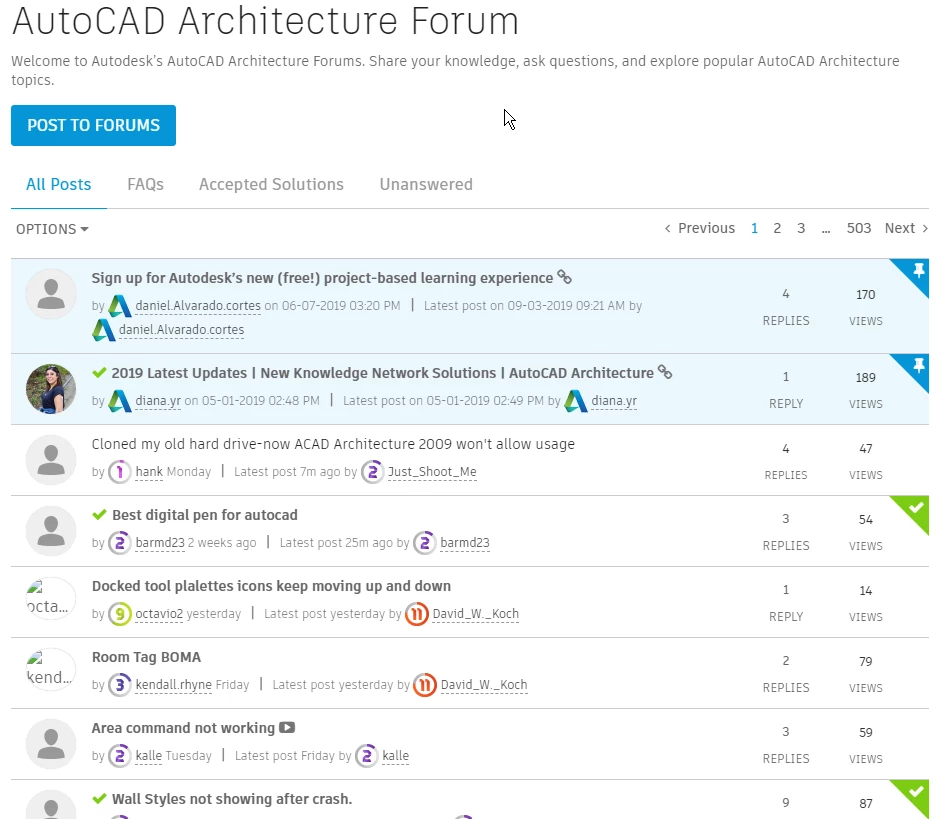The height and width of the screenshot is (819, 946).
Task: Click Autodesk rank icon beside latest poster daniel.Alvarado.cortes
Action: (103, 330)
